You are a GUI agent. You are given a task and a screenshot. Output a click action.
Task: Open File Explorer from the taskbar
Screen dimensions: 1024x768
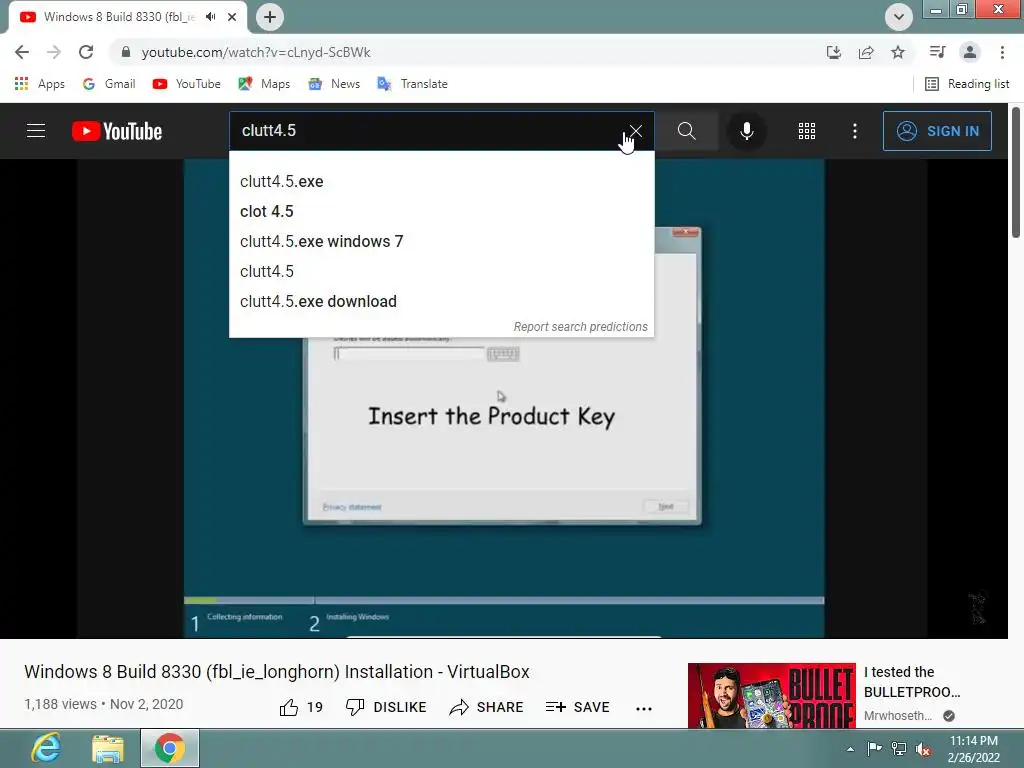click(108, 748)
